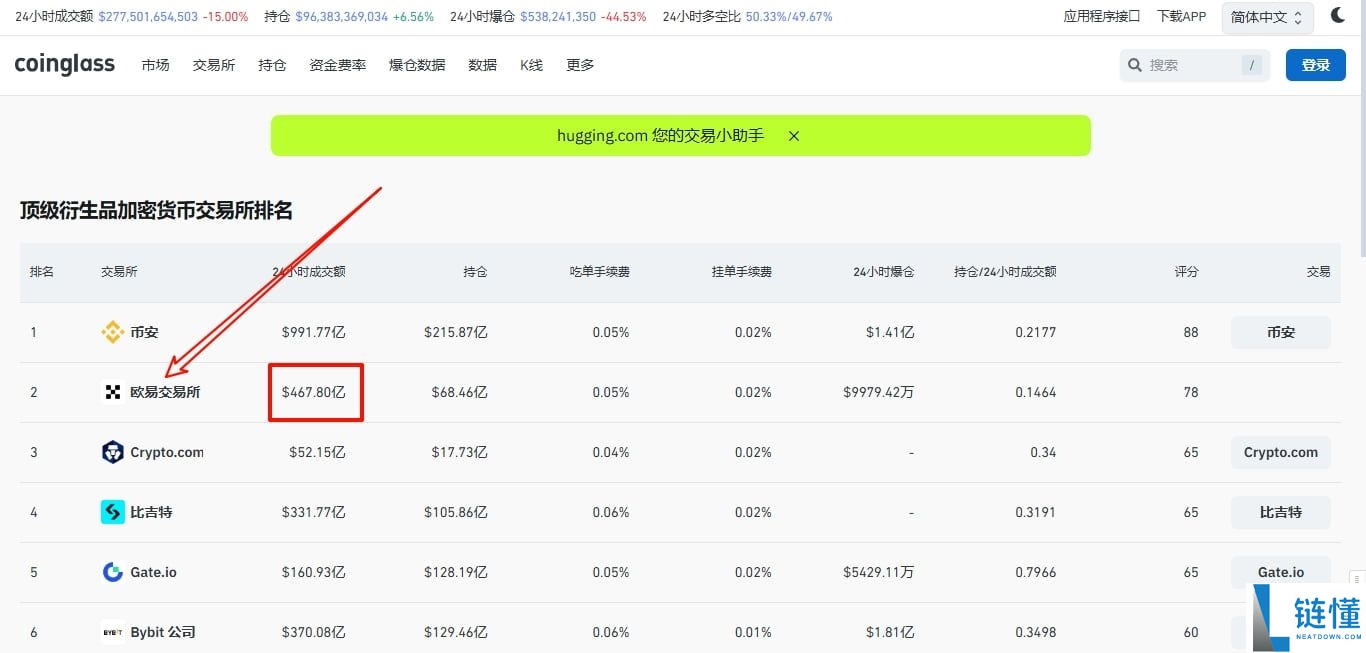The height and width of the screenshot is (653, 1366).
Task: Open the 简体中文 language dropdown
Action: (x=1266, y=16)
